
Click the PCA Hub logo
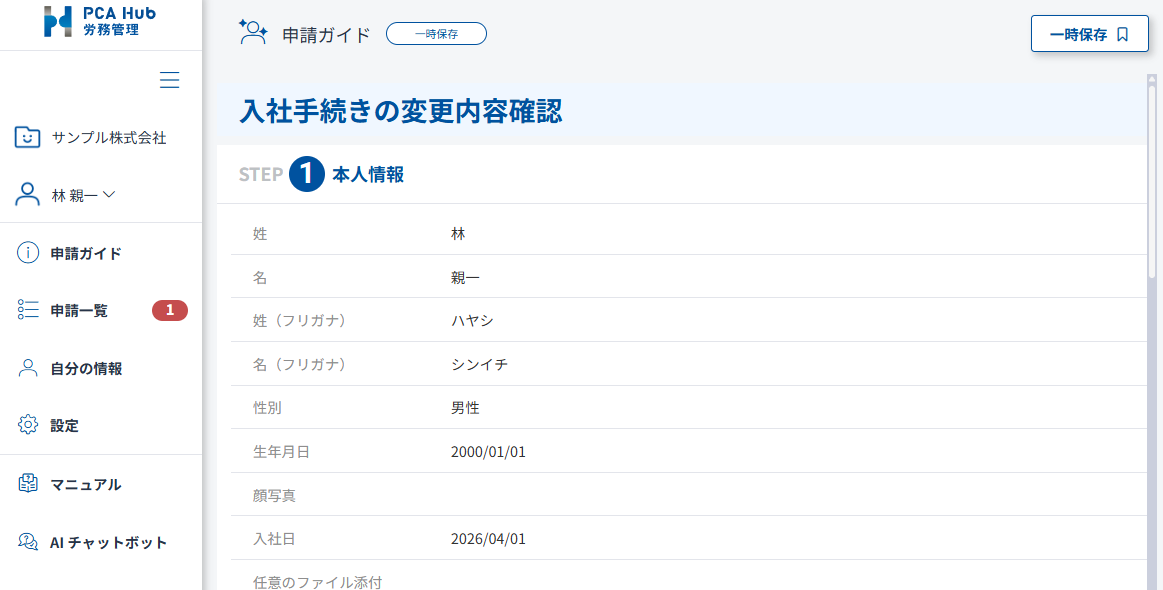click(100, 22)
